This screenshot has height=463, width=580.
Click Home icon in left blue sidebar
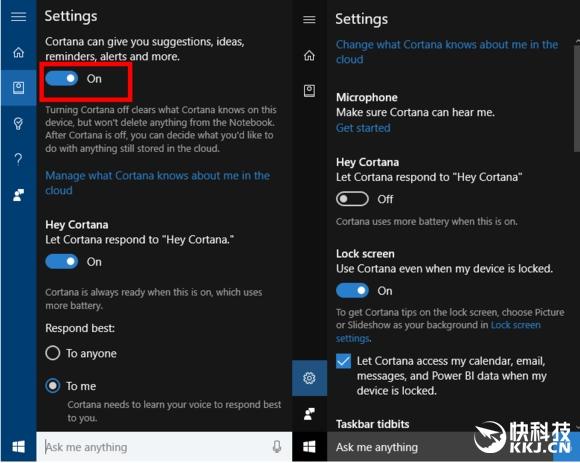click(x=18, y=53)
